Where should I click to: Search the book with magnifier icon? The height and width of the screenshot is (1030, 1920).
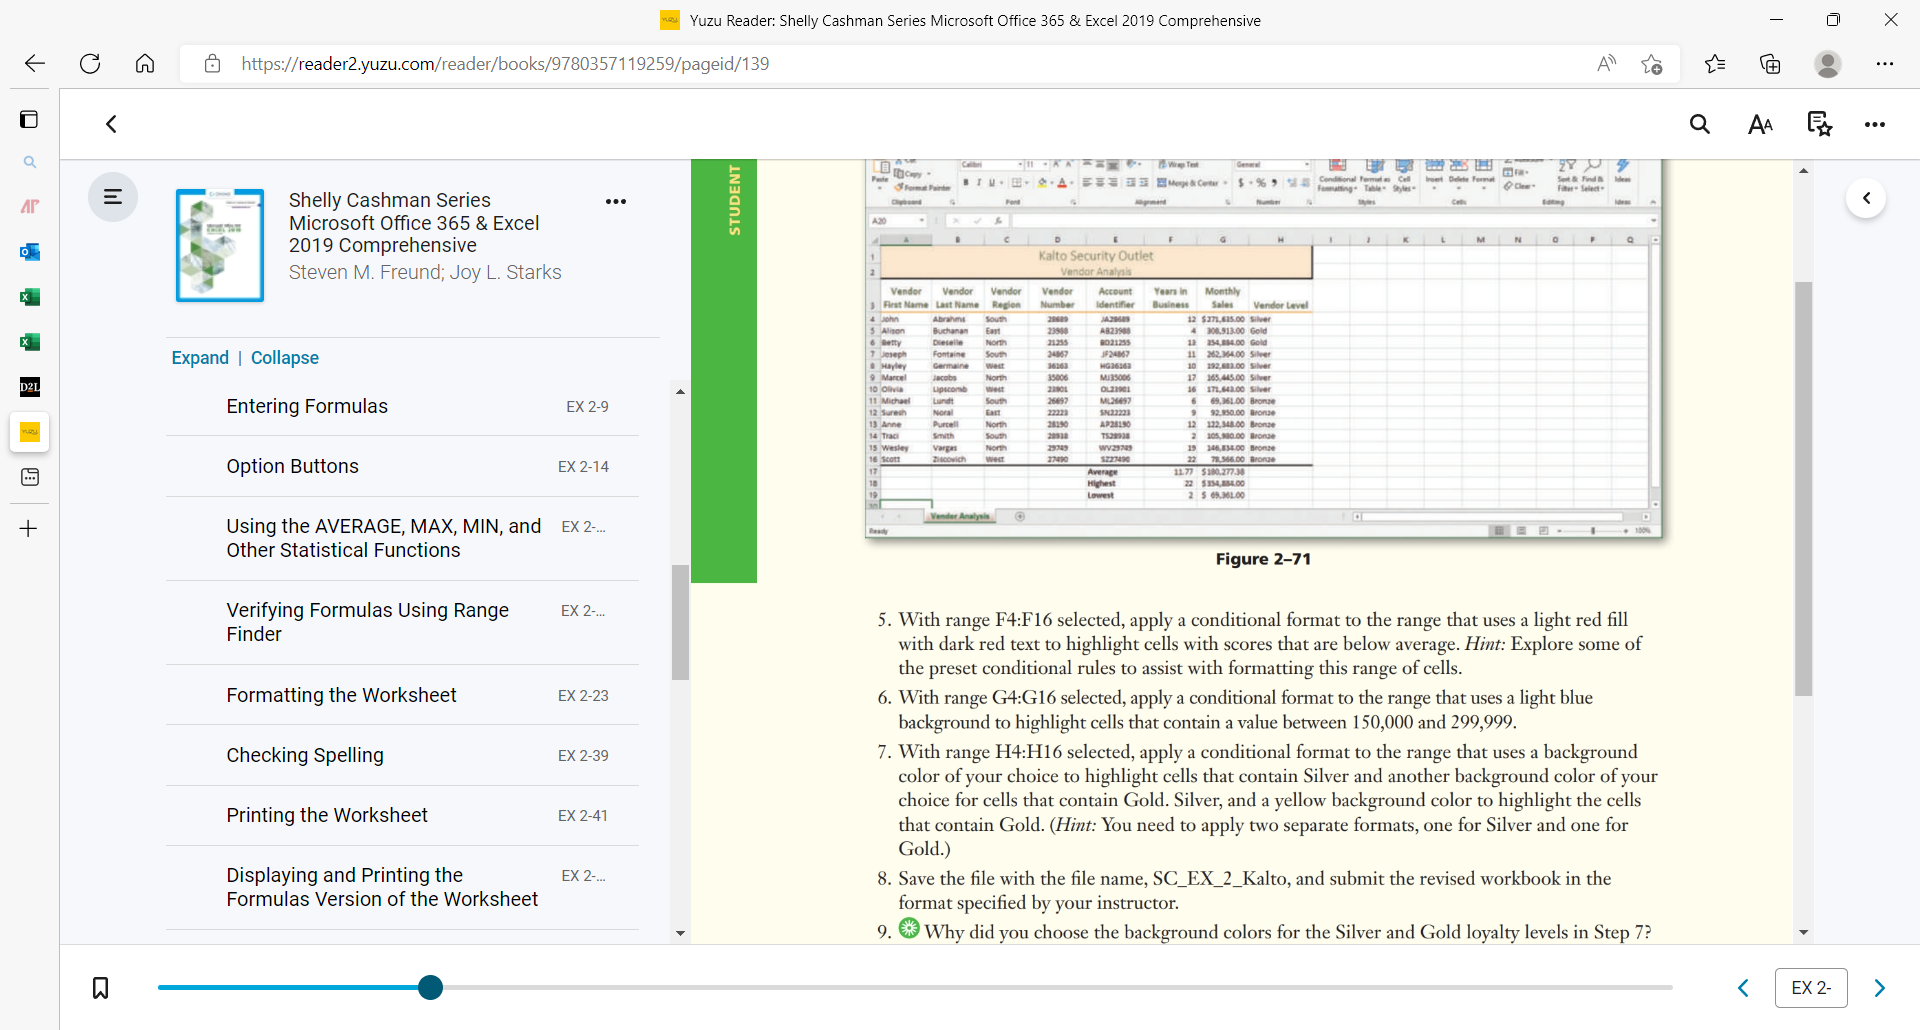[x=1700, y=124]
